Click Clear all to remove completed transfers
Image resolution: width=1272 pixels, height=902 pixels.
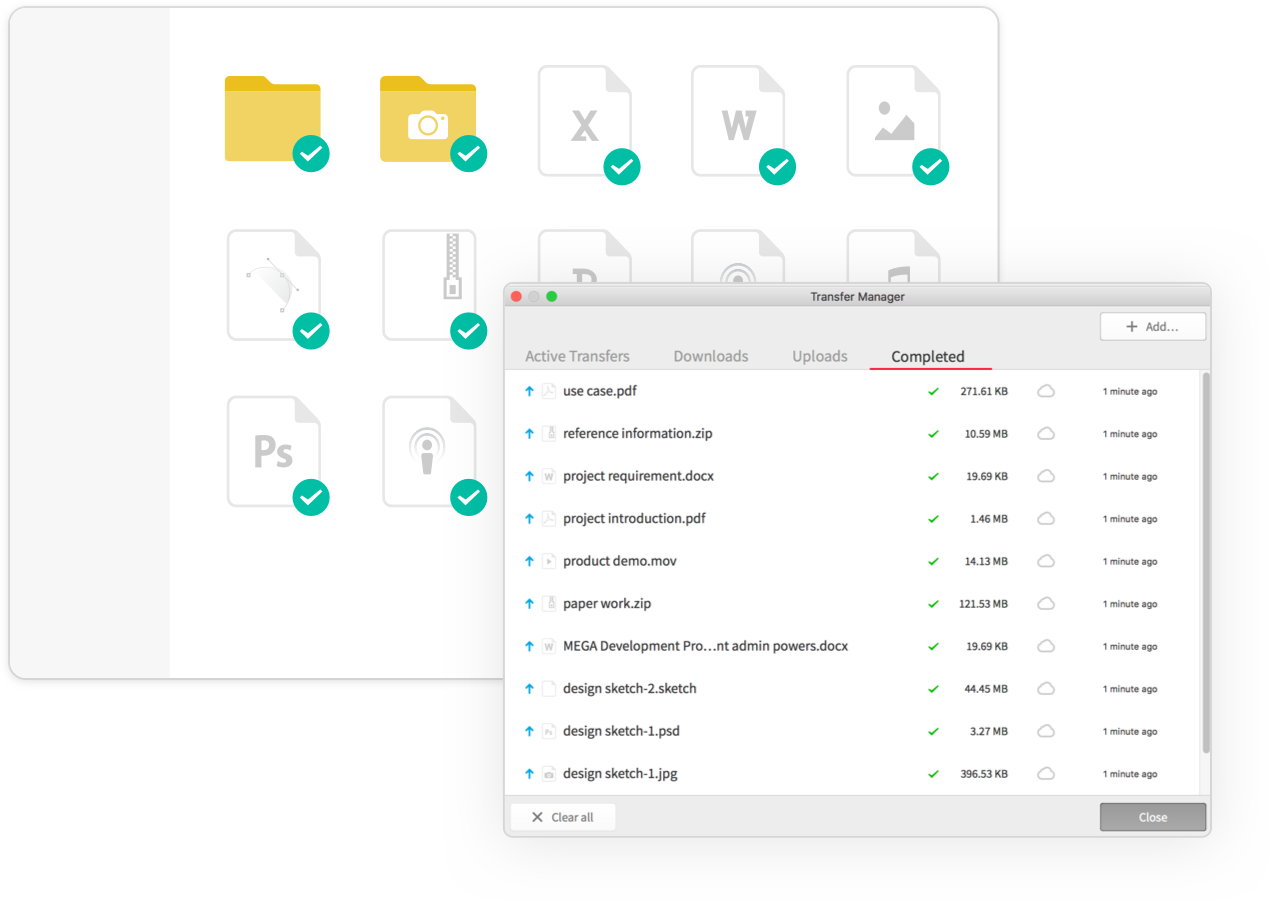coord(562,816)
